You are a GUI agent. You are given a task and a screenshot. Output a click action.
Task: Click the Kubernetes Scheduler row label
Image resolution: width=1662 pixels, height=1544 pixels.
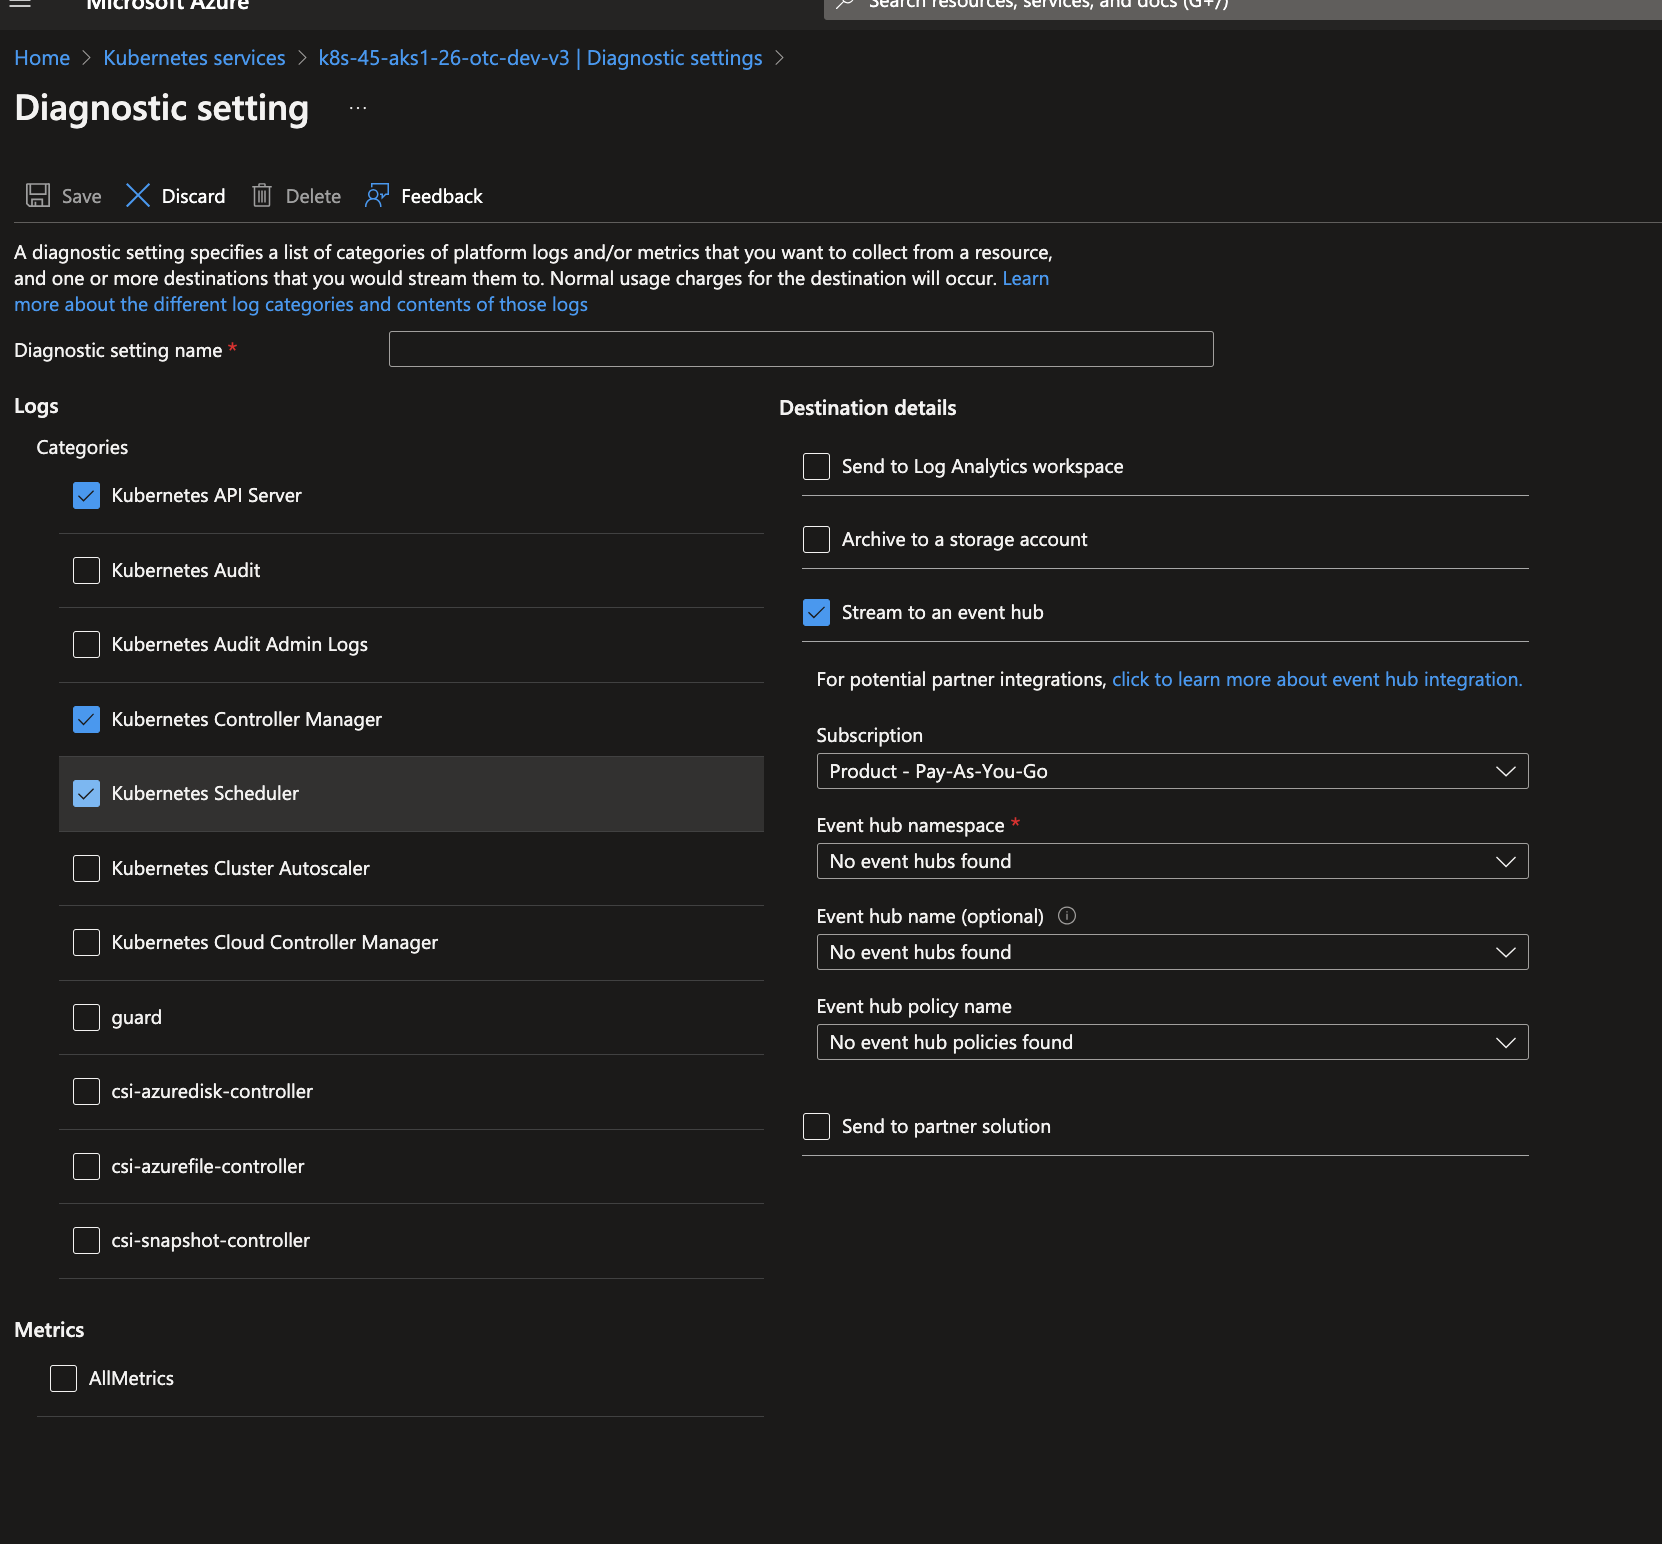205,793
